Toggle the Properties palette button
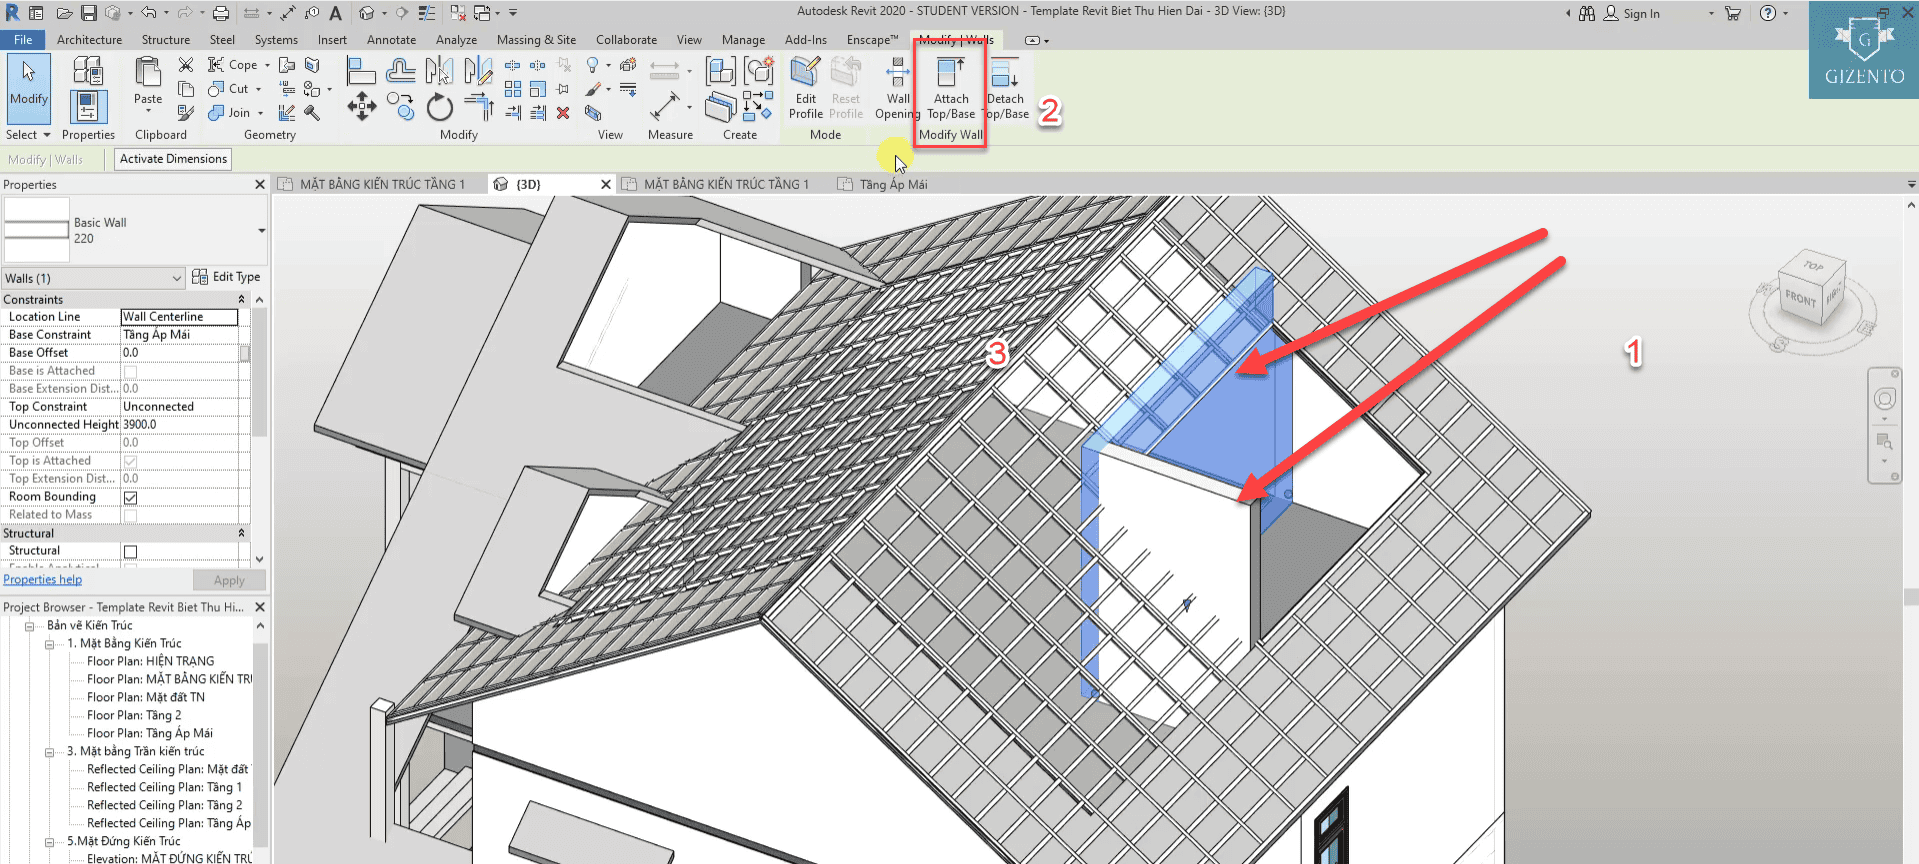Image resolution: width=1919 pixels, height=864 pixels. click(x=88, y=107)
